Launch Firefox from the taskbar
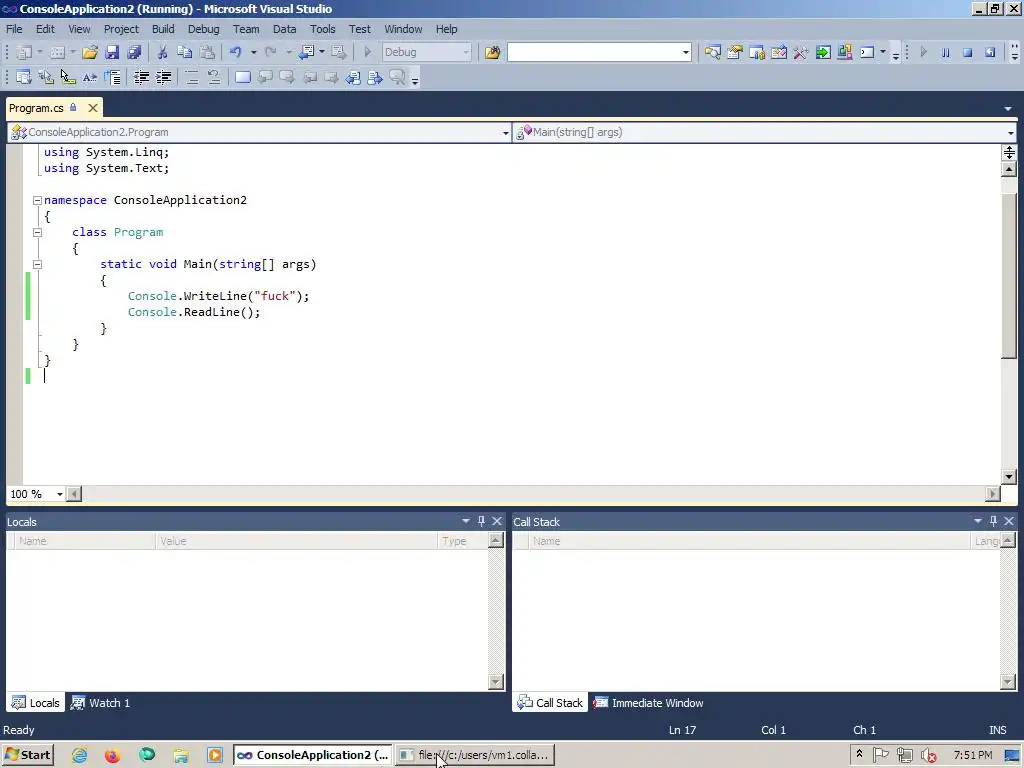This screenshot has width=1024, height=768. (112, 755)
